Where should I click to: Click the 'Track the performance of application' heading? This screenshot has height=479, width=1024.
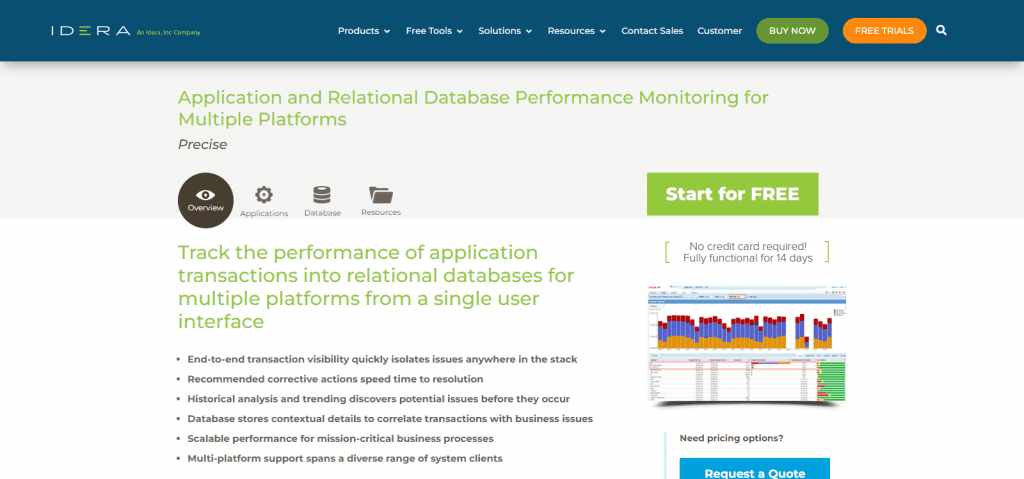tap(376, 287)
